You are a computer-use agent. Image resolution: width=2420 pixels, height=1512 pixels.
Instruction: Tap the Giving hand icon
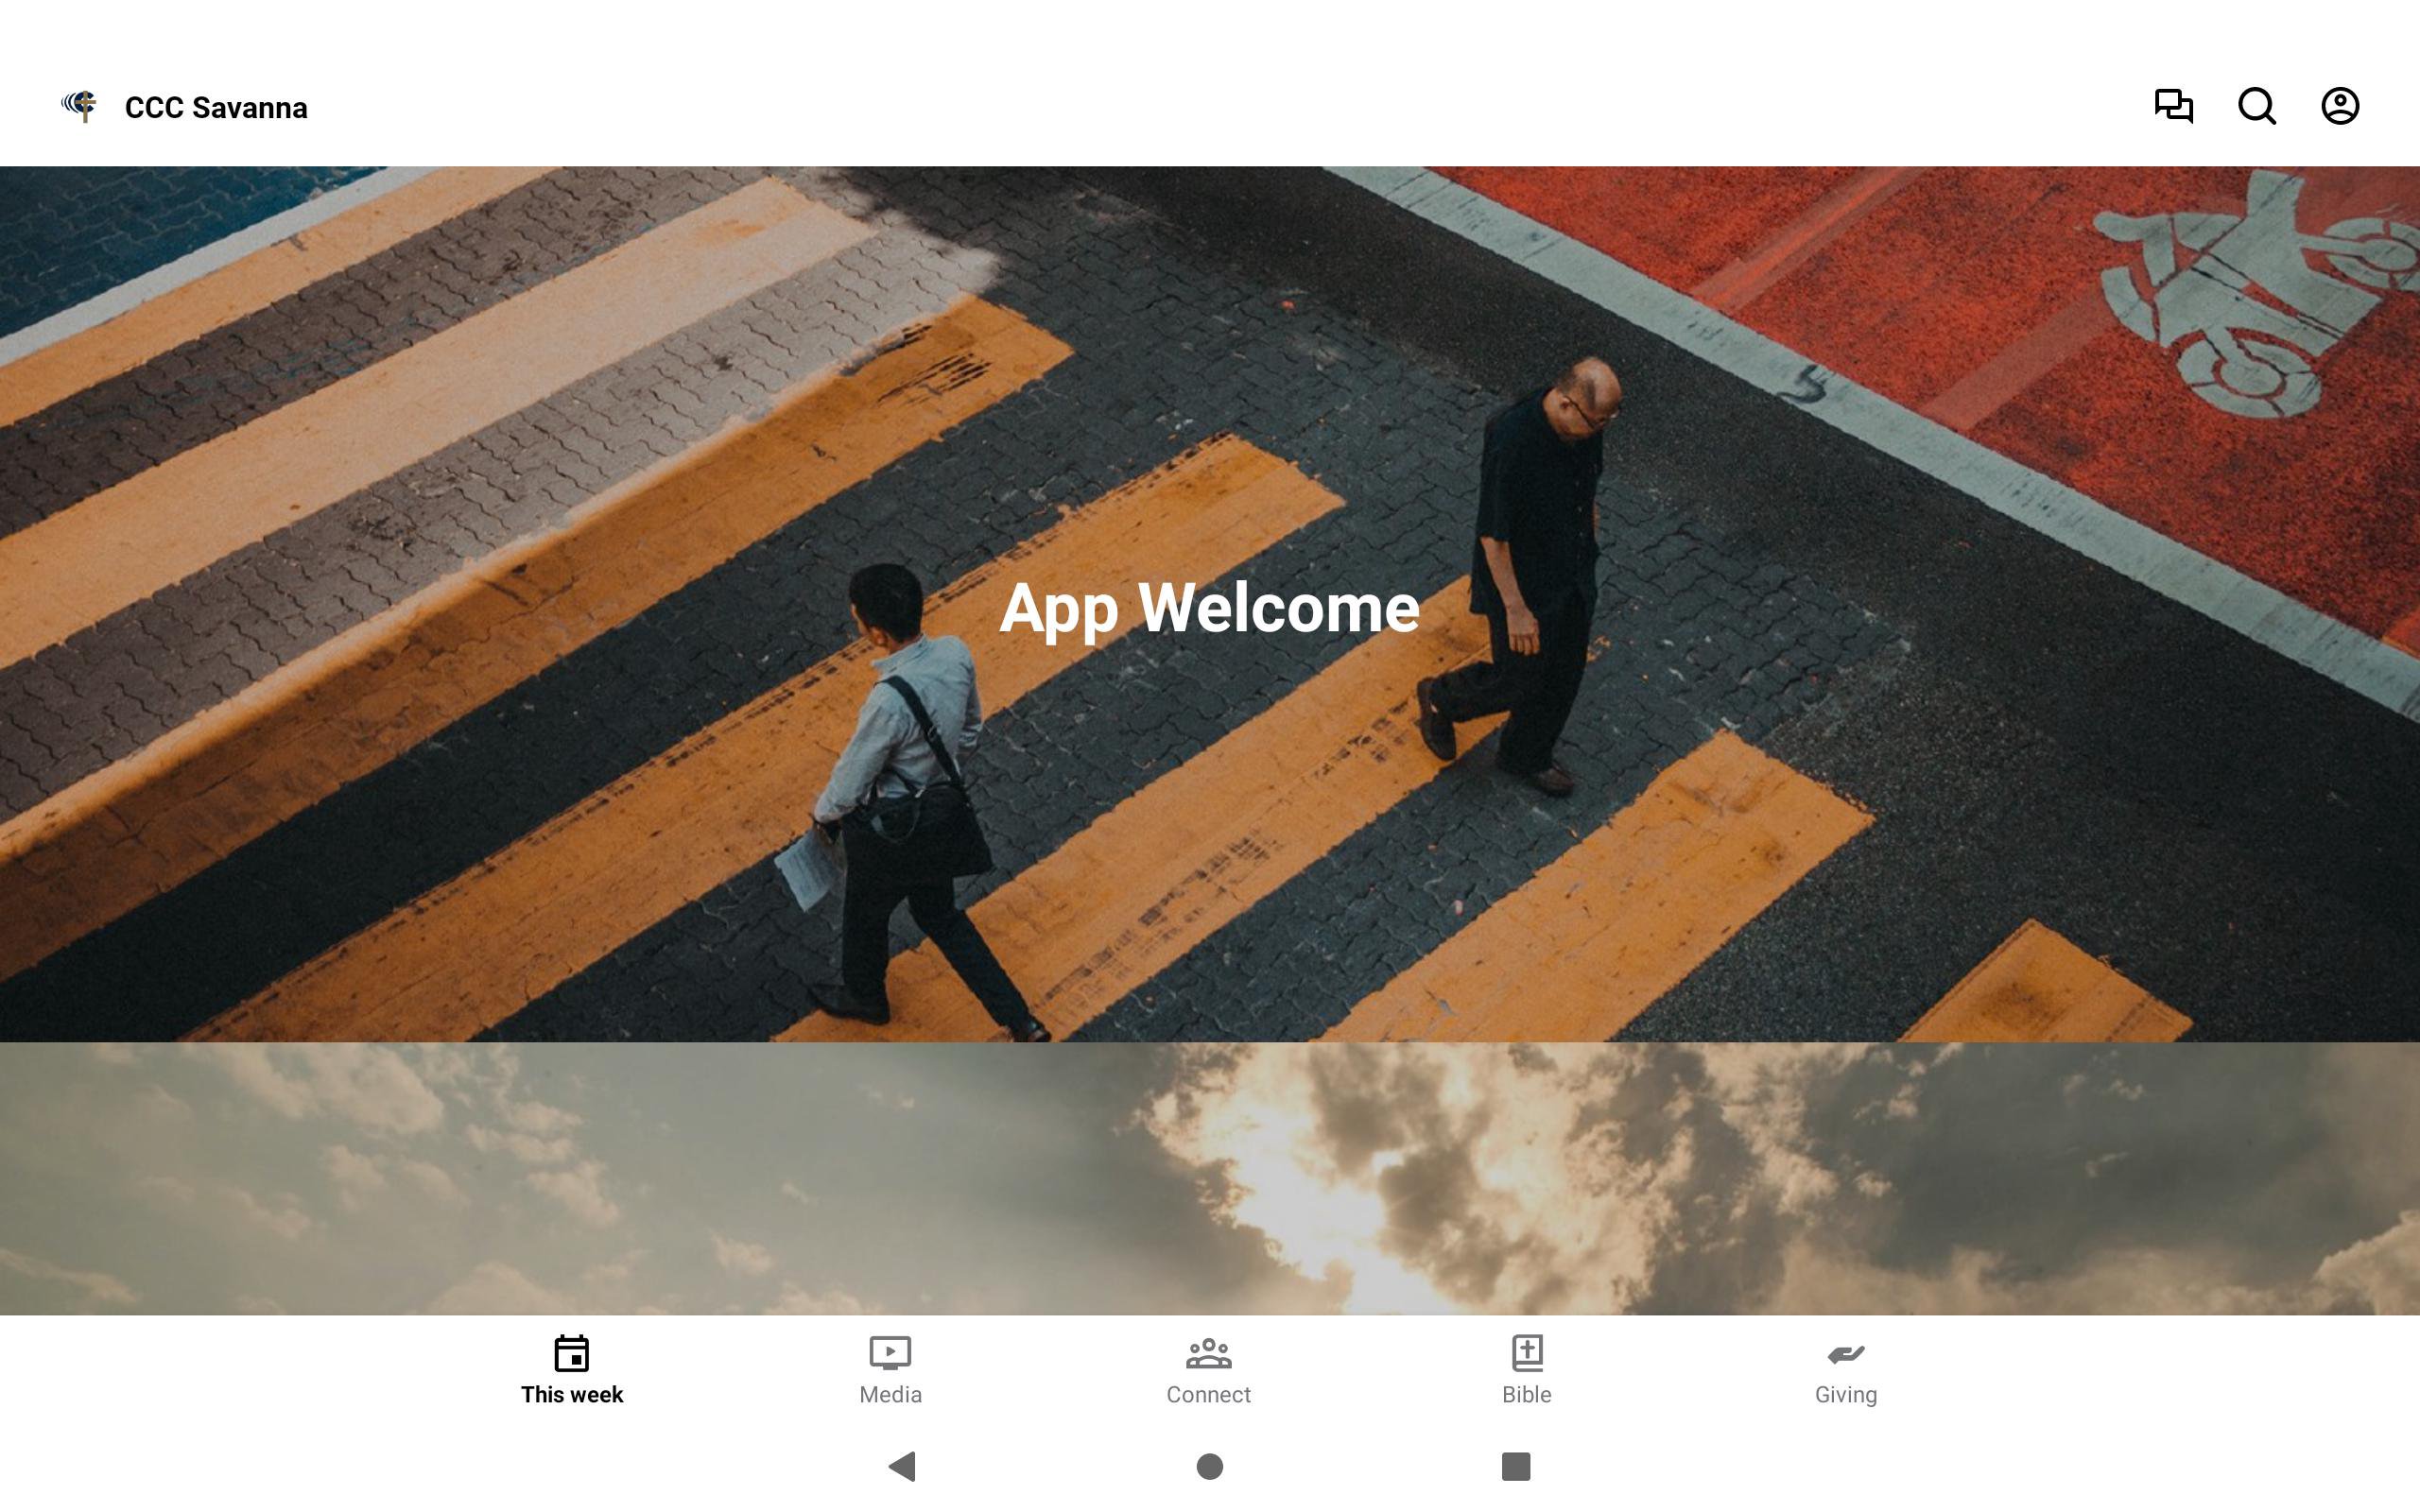click(x=1845, y=1353)
